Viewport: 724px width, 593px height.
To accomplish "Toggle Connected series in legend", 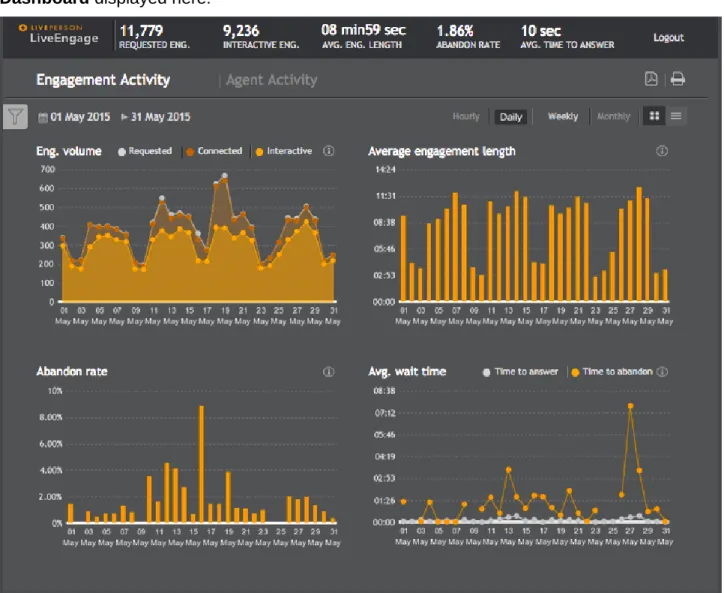I will coord(214,151).
